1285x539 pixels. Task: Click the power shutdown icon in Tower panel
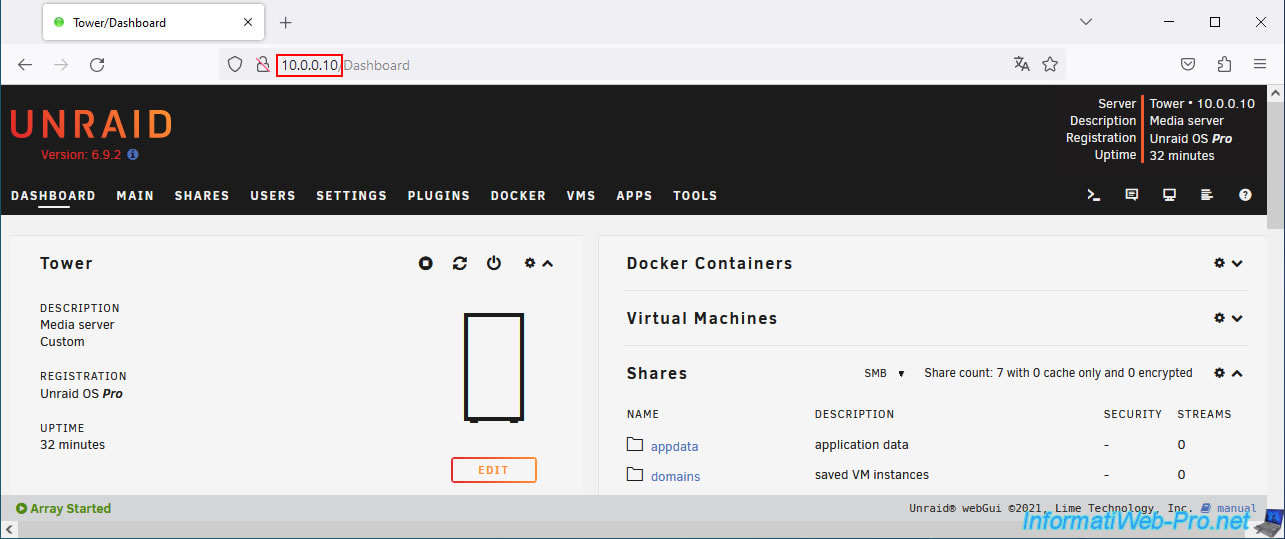[x=494, y=263]
